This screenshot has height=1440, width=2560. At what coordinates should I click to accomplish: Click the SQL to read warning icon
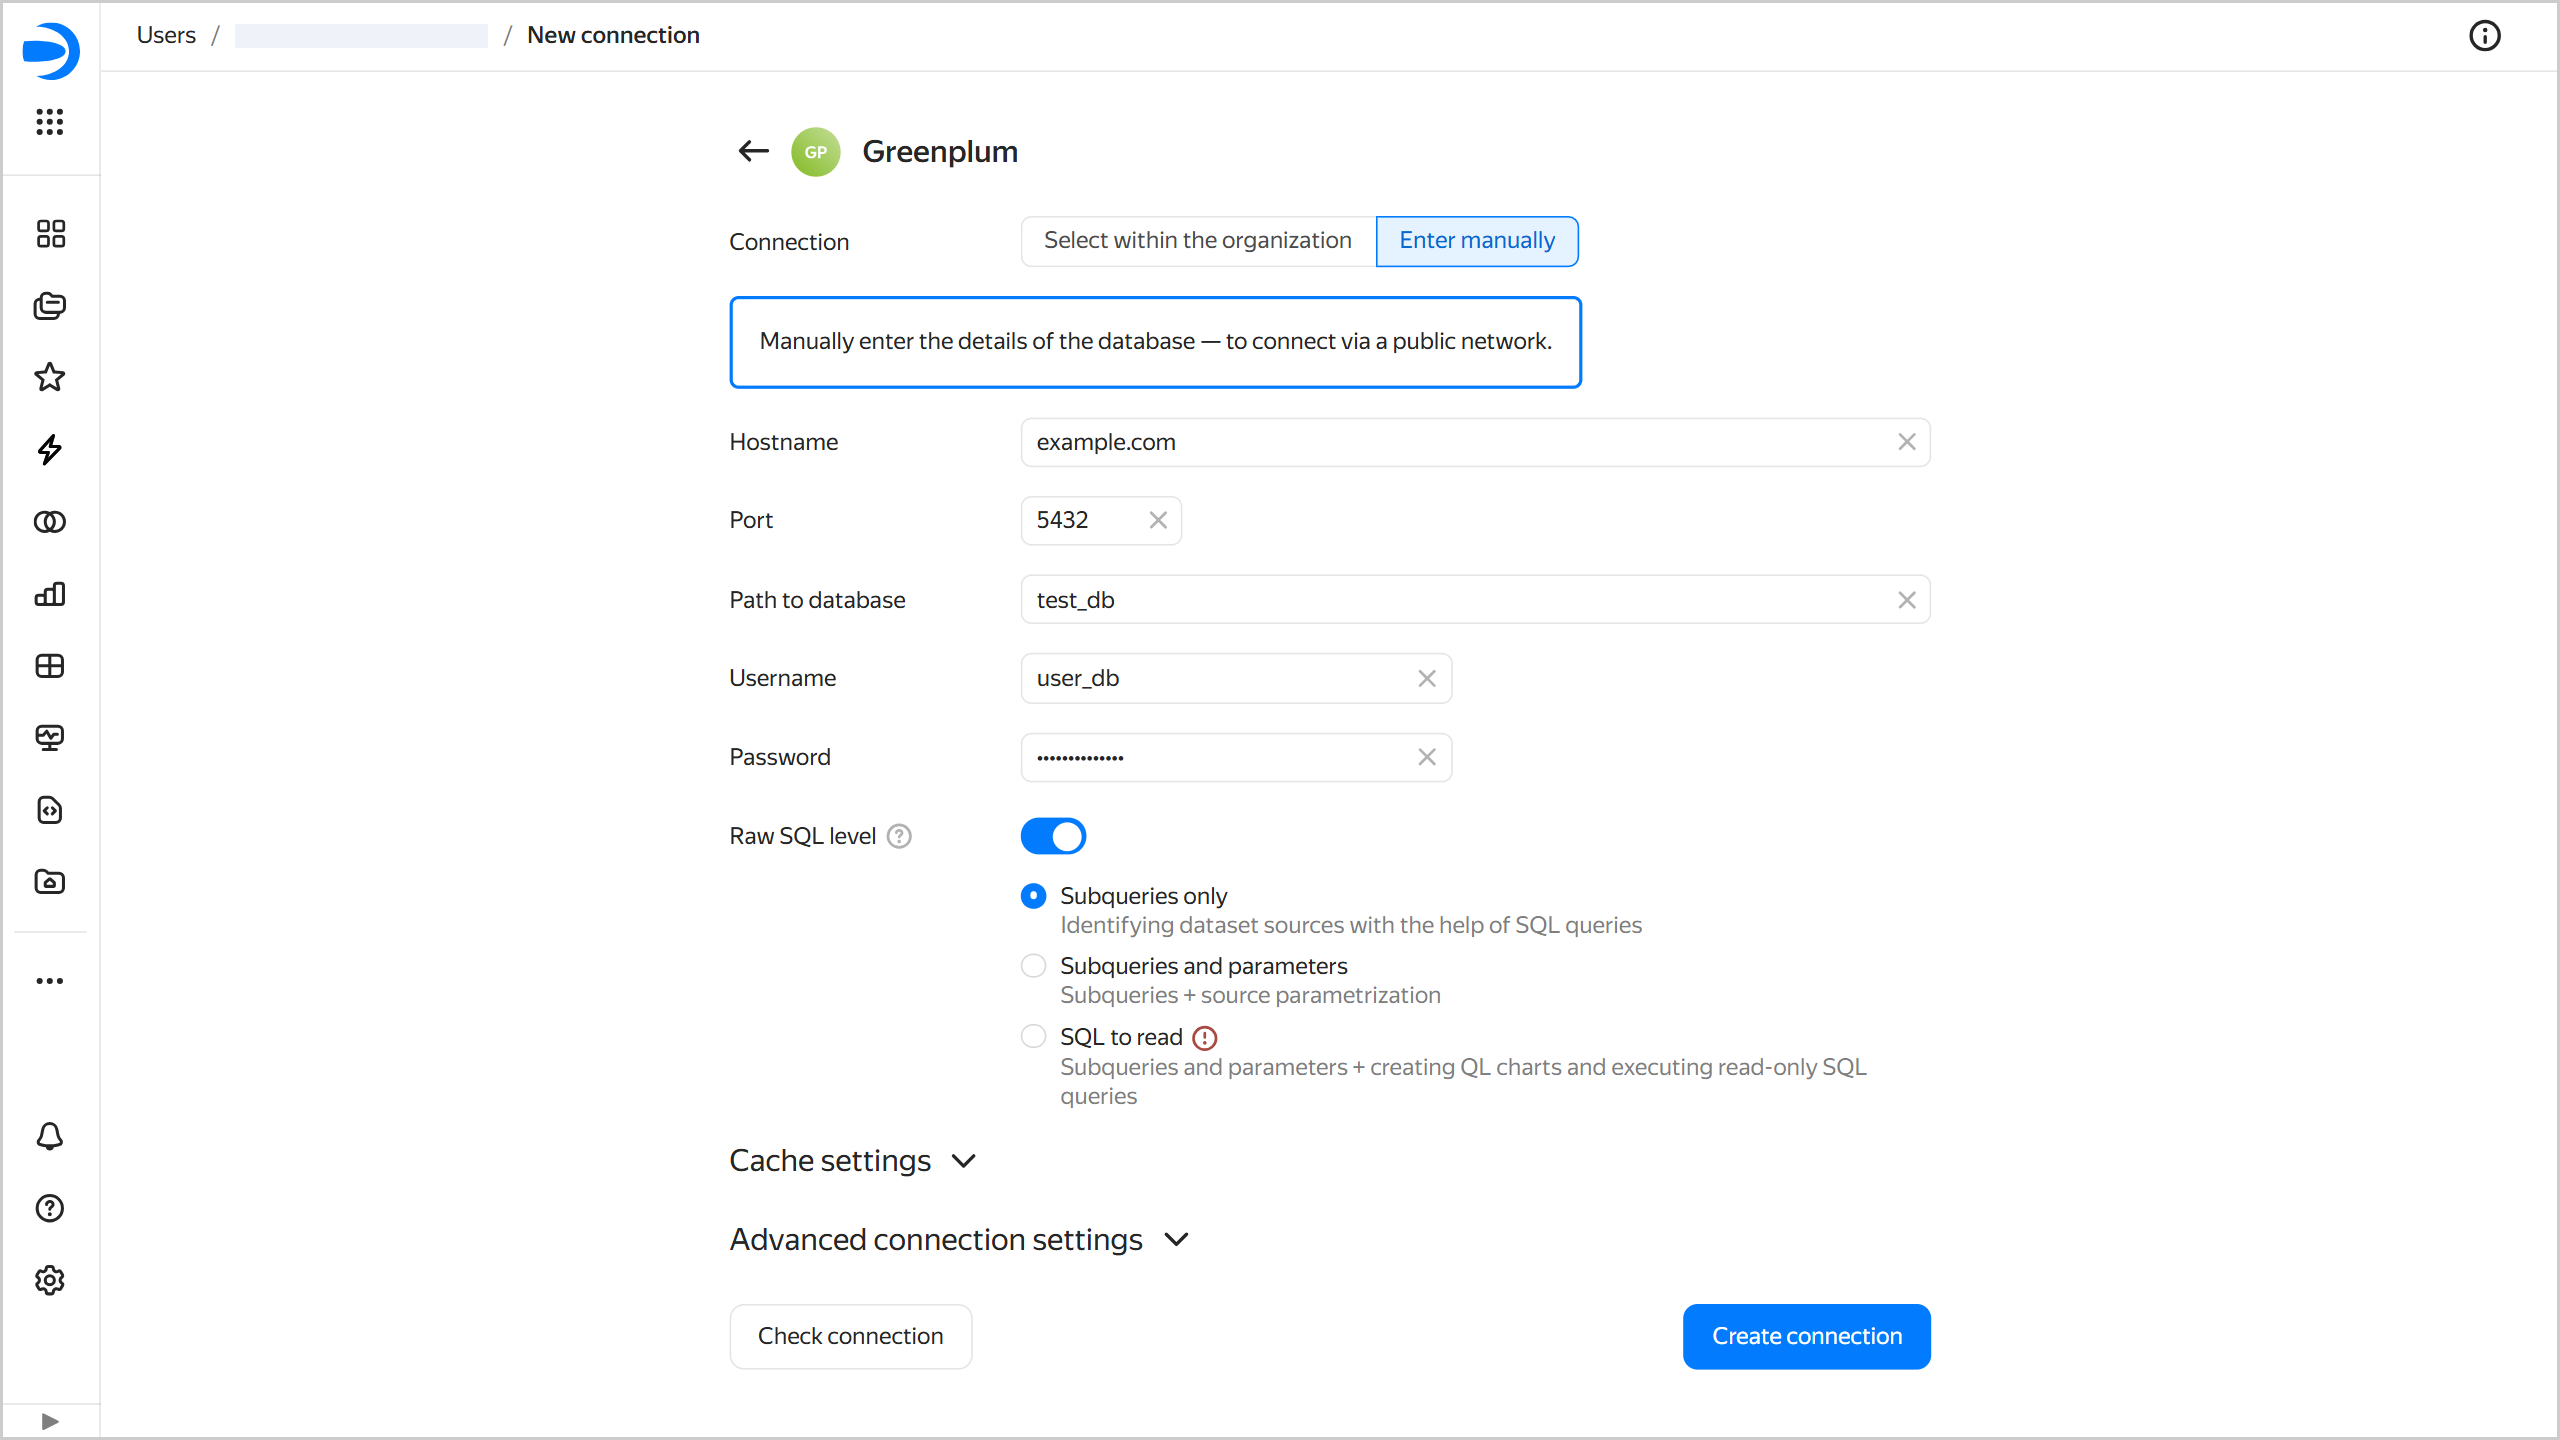pyautogui.click(x=1205, y=1038)
